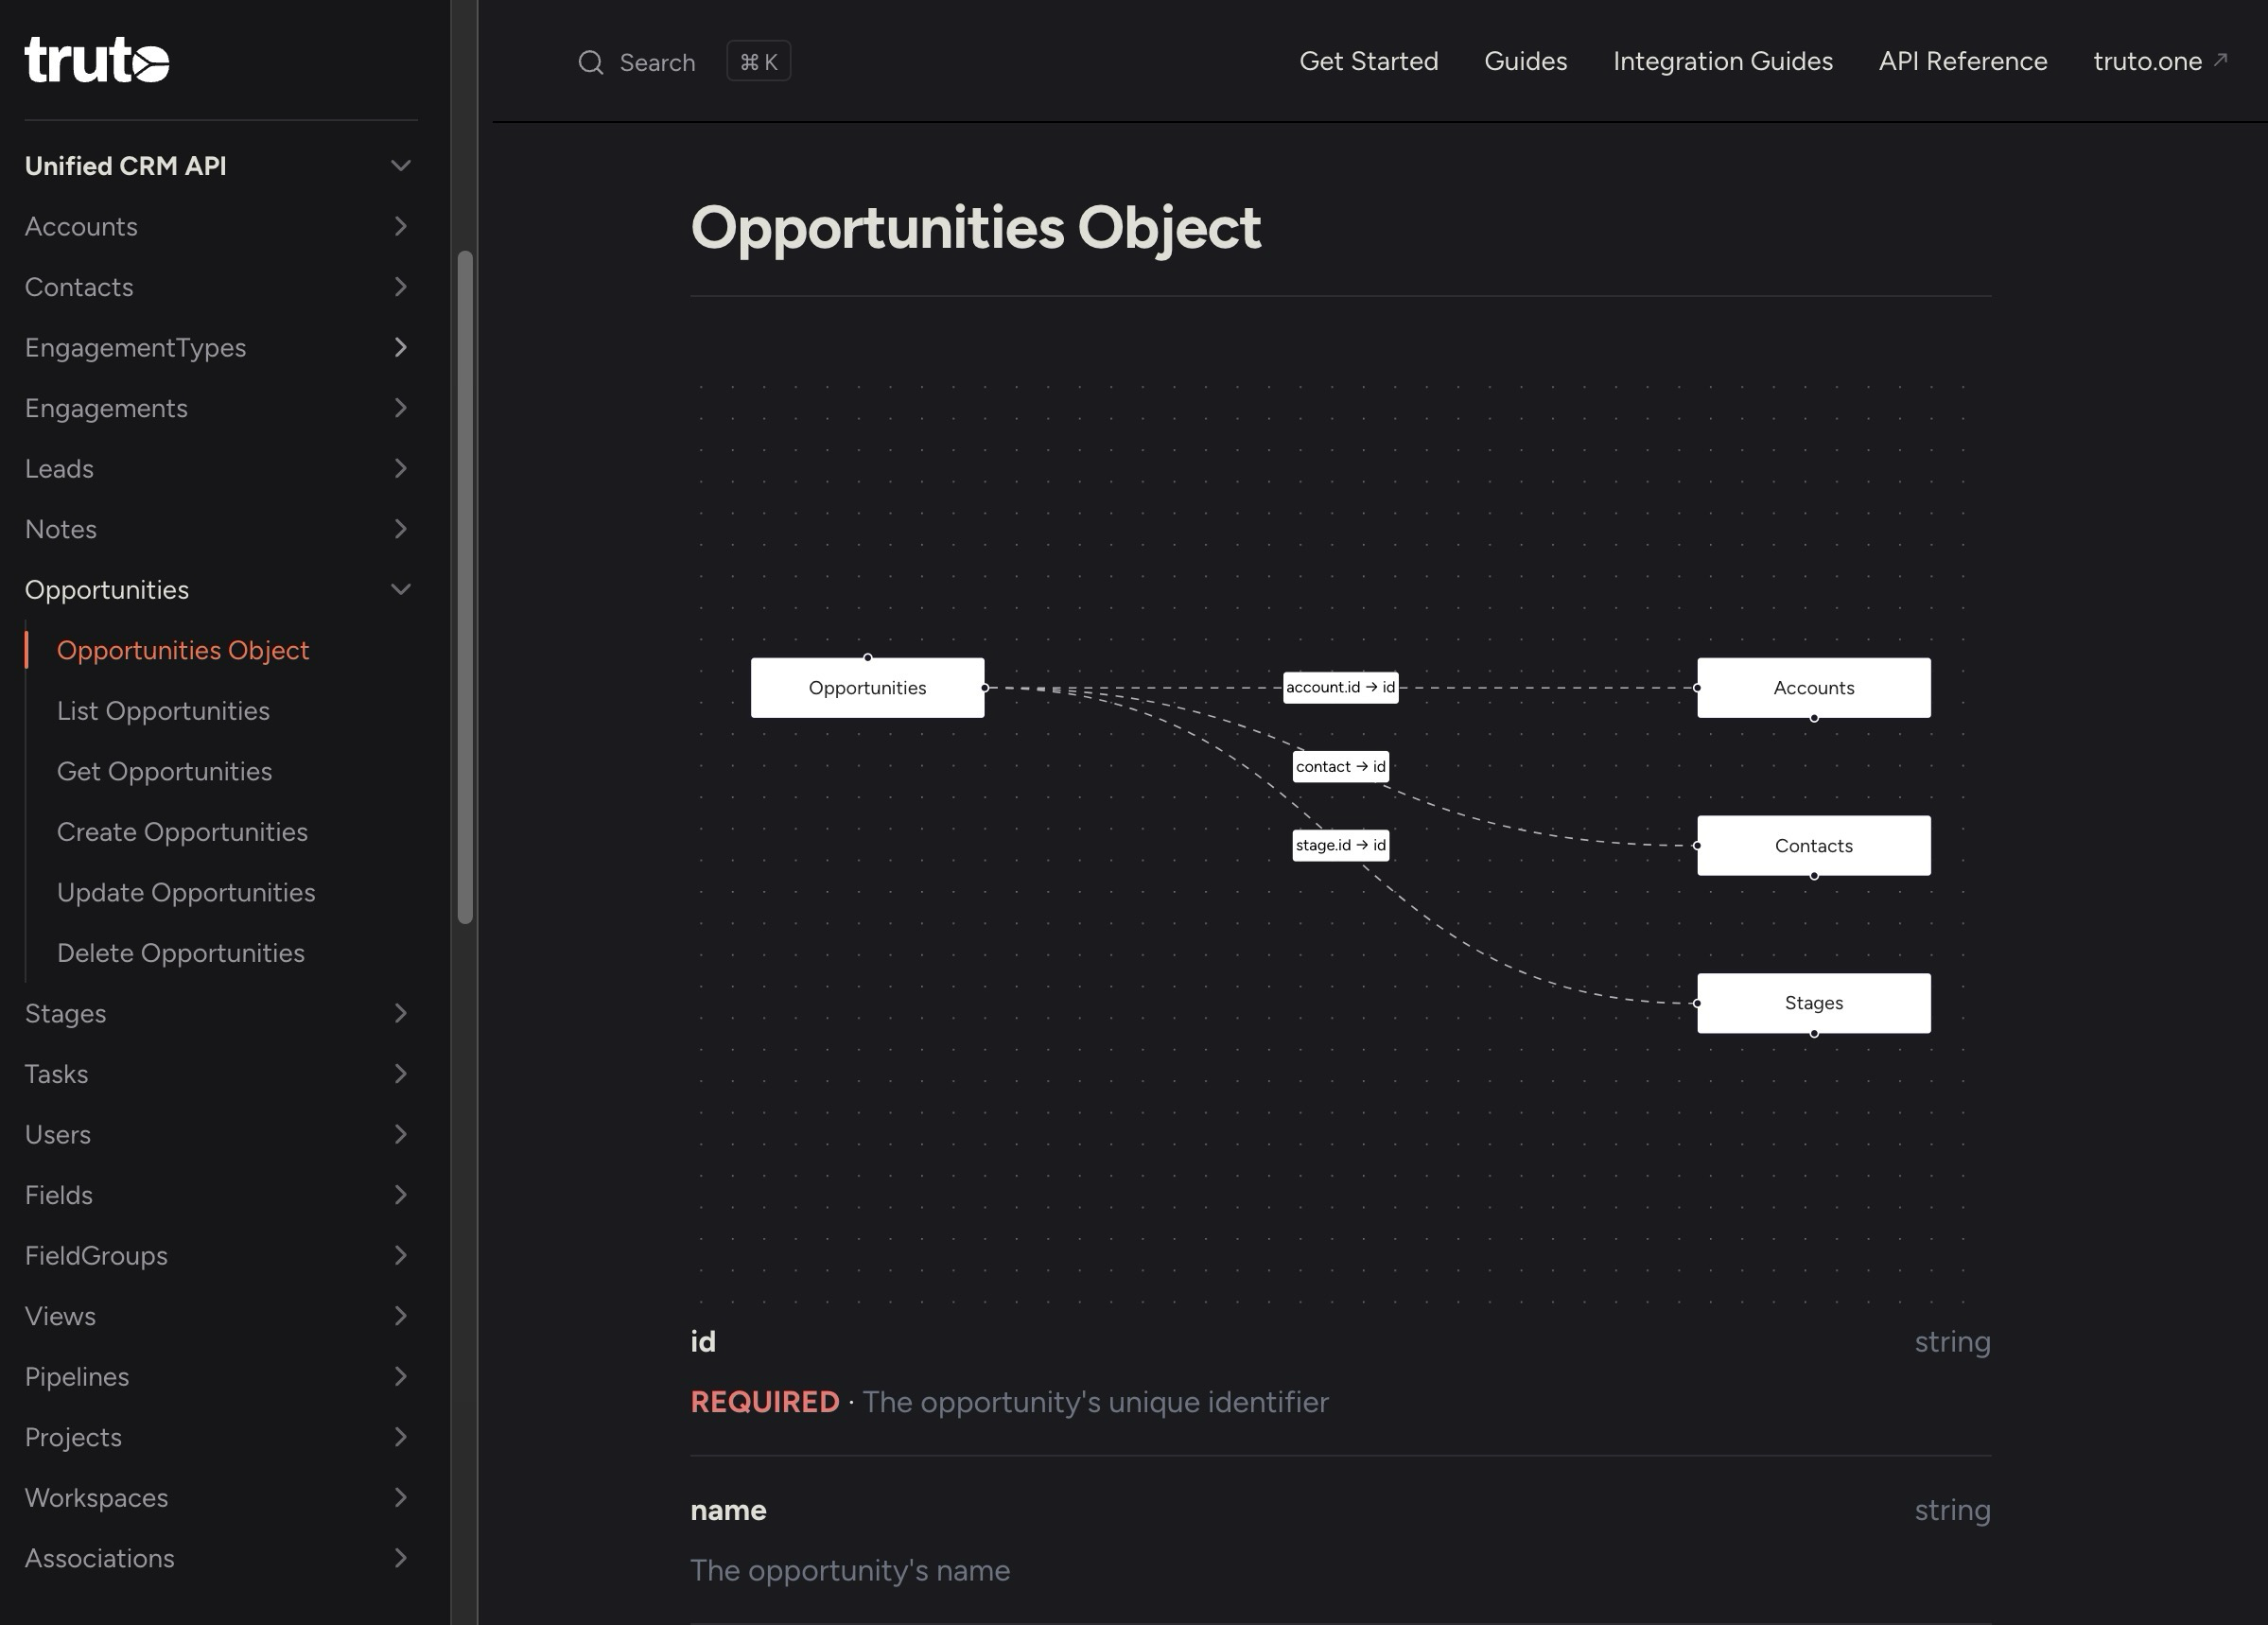The width and height of the screenshot is (2268, 1625).
Task: Select Opportunities Object in sidebar
Action: [183, 650]
